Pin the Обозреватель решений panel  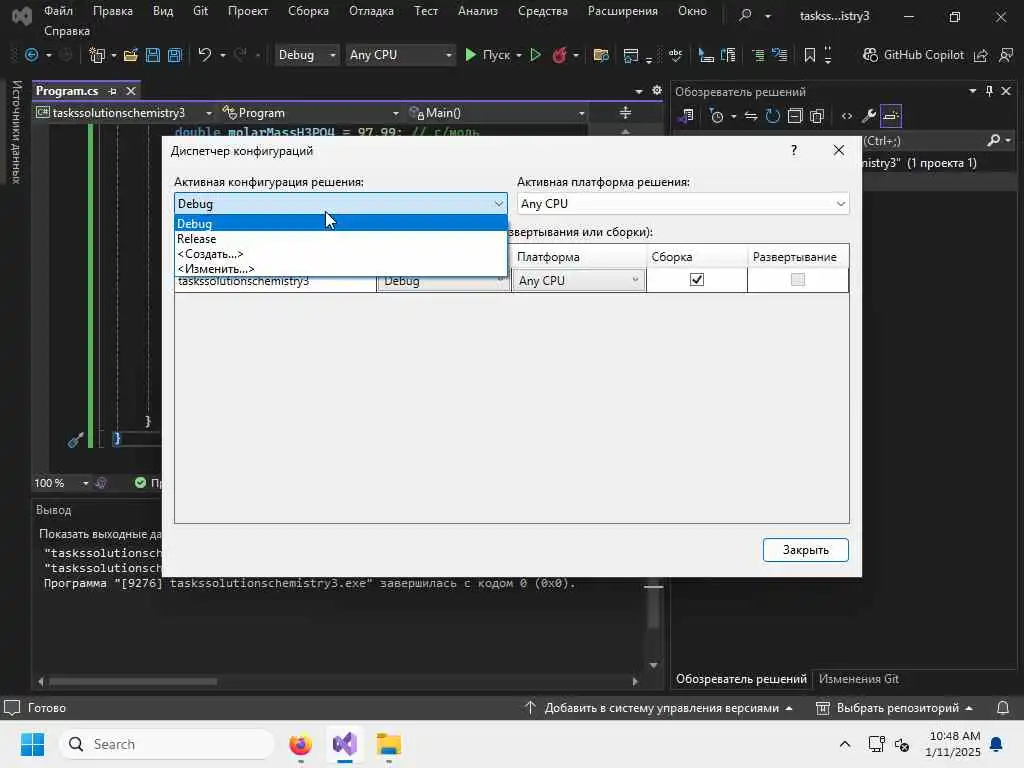[989, 91]
